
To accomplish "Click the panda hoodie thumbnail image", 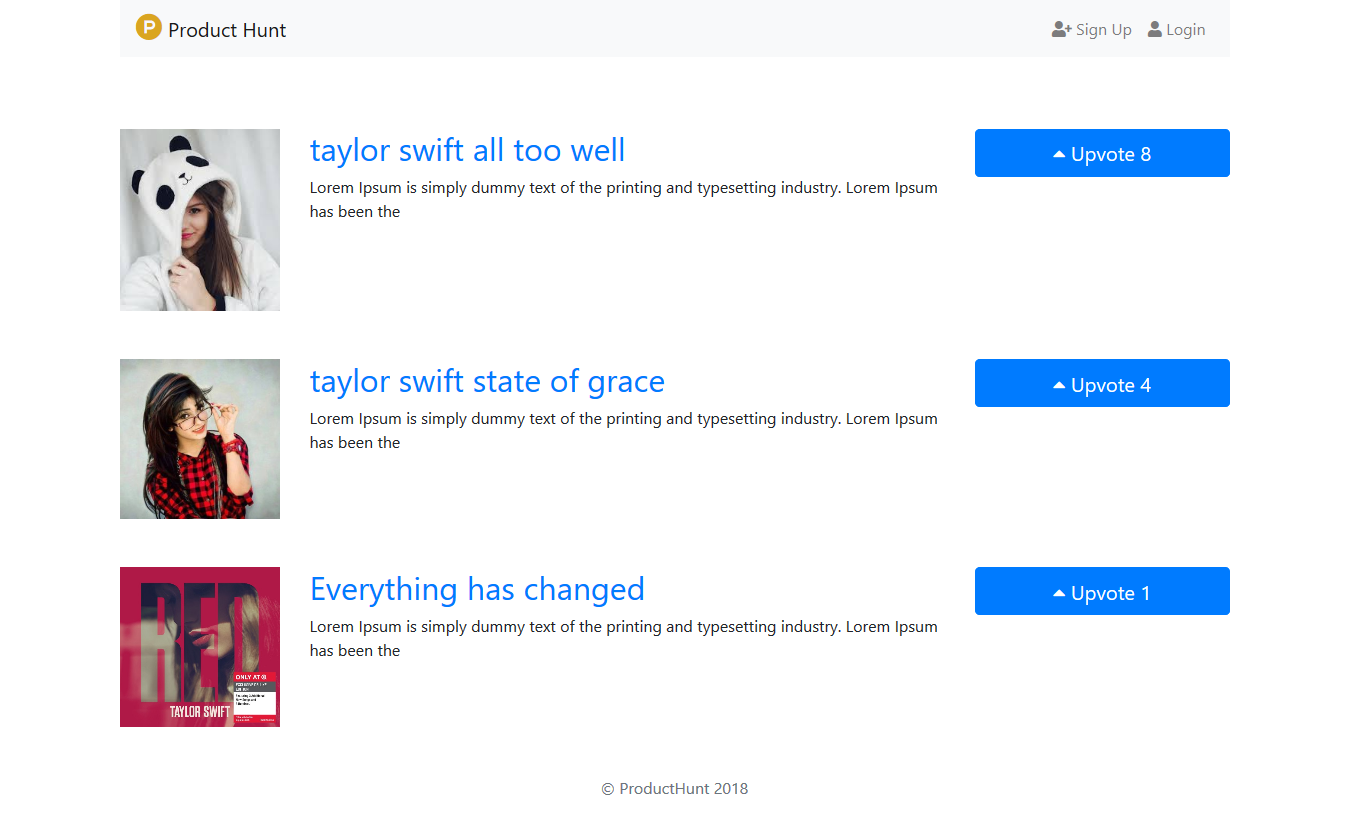I will click(x=200, y=220).
